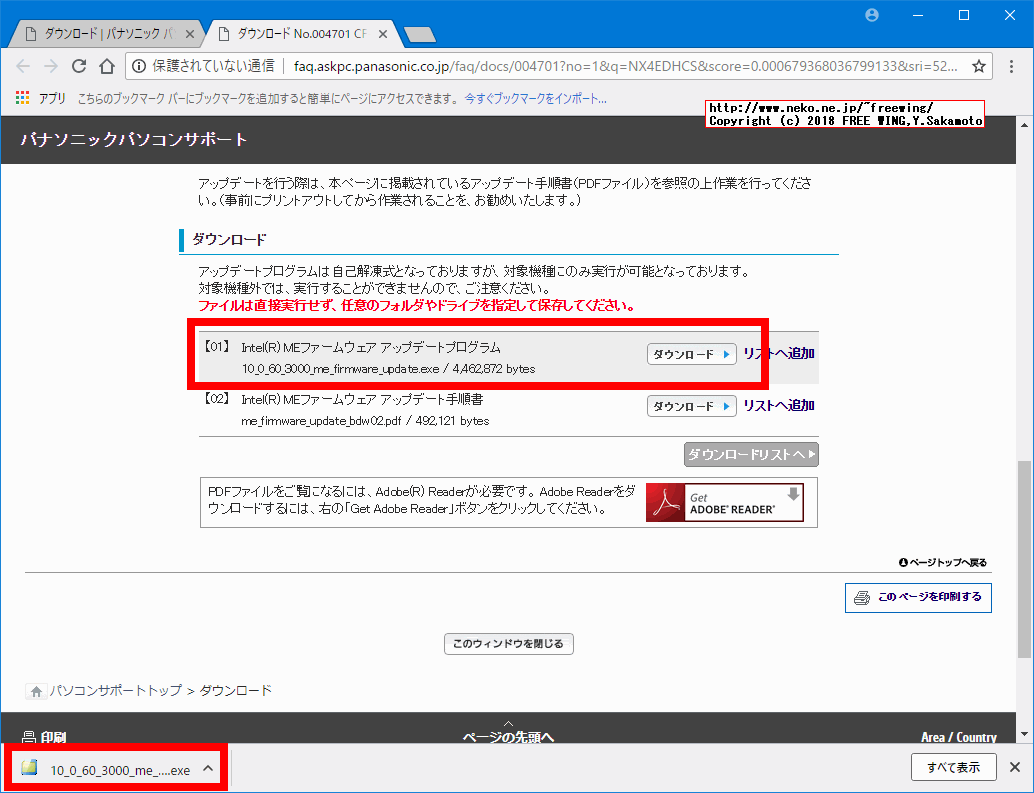This screenshot has width=1034, height=793.
Task: Open the アプリ grid launcher icon
Action: pyautogui.click(x=21, y=98)
